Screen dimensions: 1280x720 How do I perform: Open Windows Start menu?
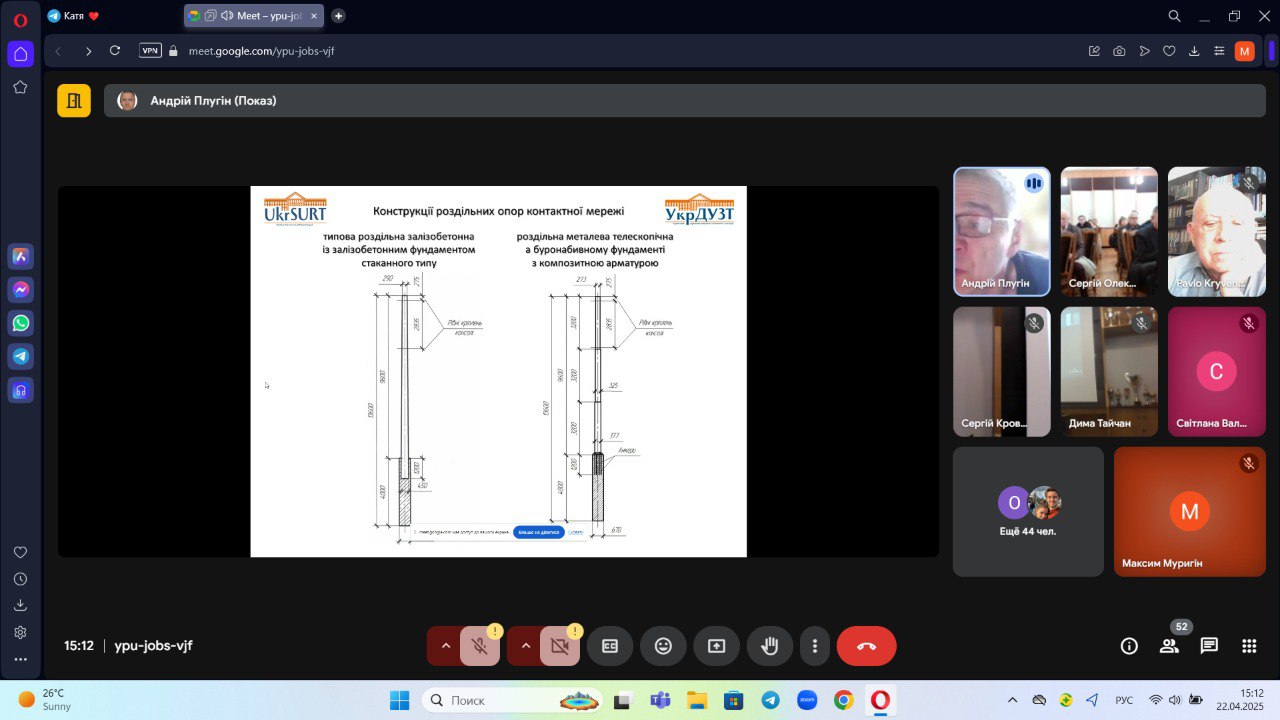coord(399,700)
